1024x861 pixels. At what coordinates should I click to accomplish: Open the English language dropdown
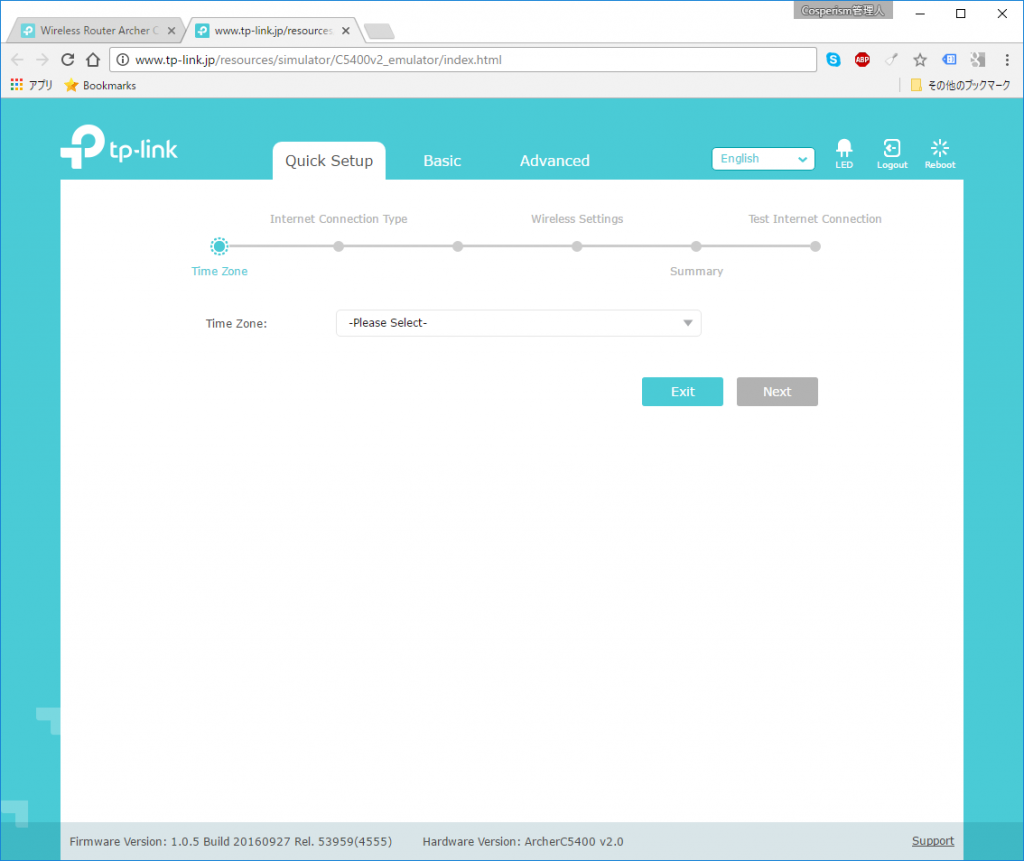click(x=763, y=159)
